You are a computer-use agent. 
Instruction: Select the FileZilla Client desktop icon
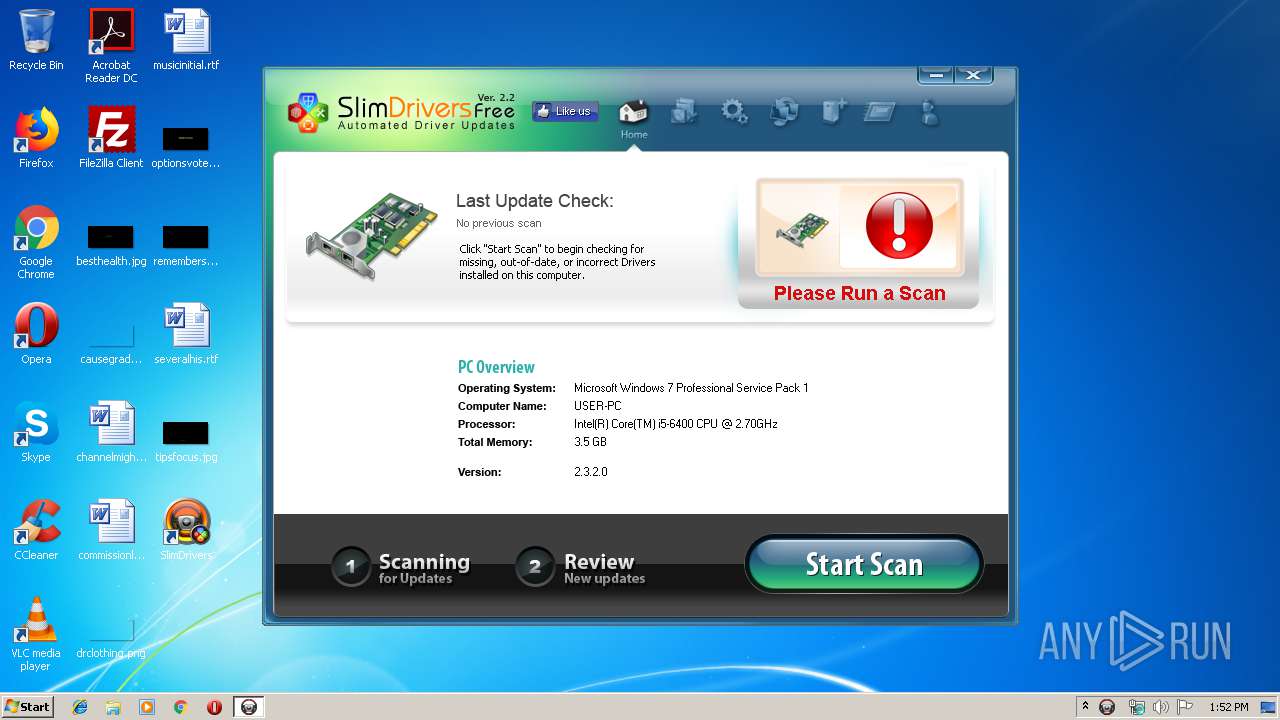(111, 138)
